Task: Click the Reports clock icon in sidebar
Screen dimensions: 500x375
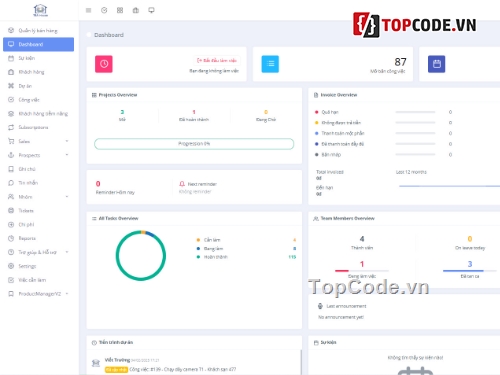Action: pos(11,238)
